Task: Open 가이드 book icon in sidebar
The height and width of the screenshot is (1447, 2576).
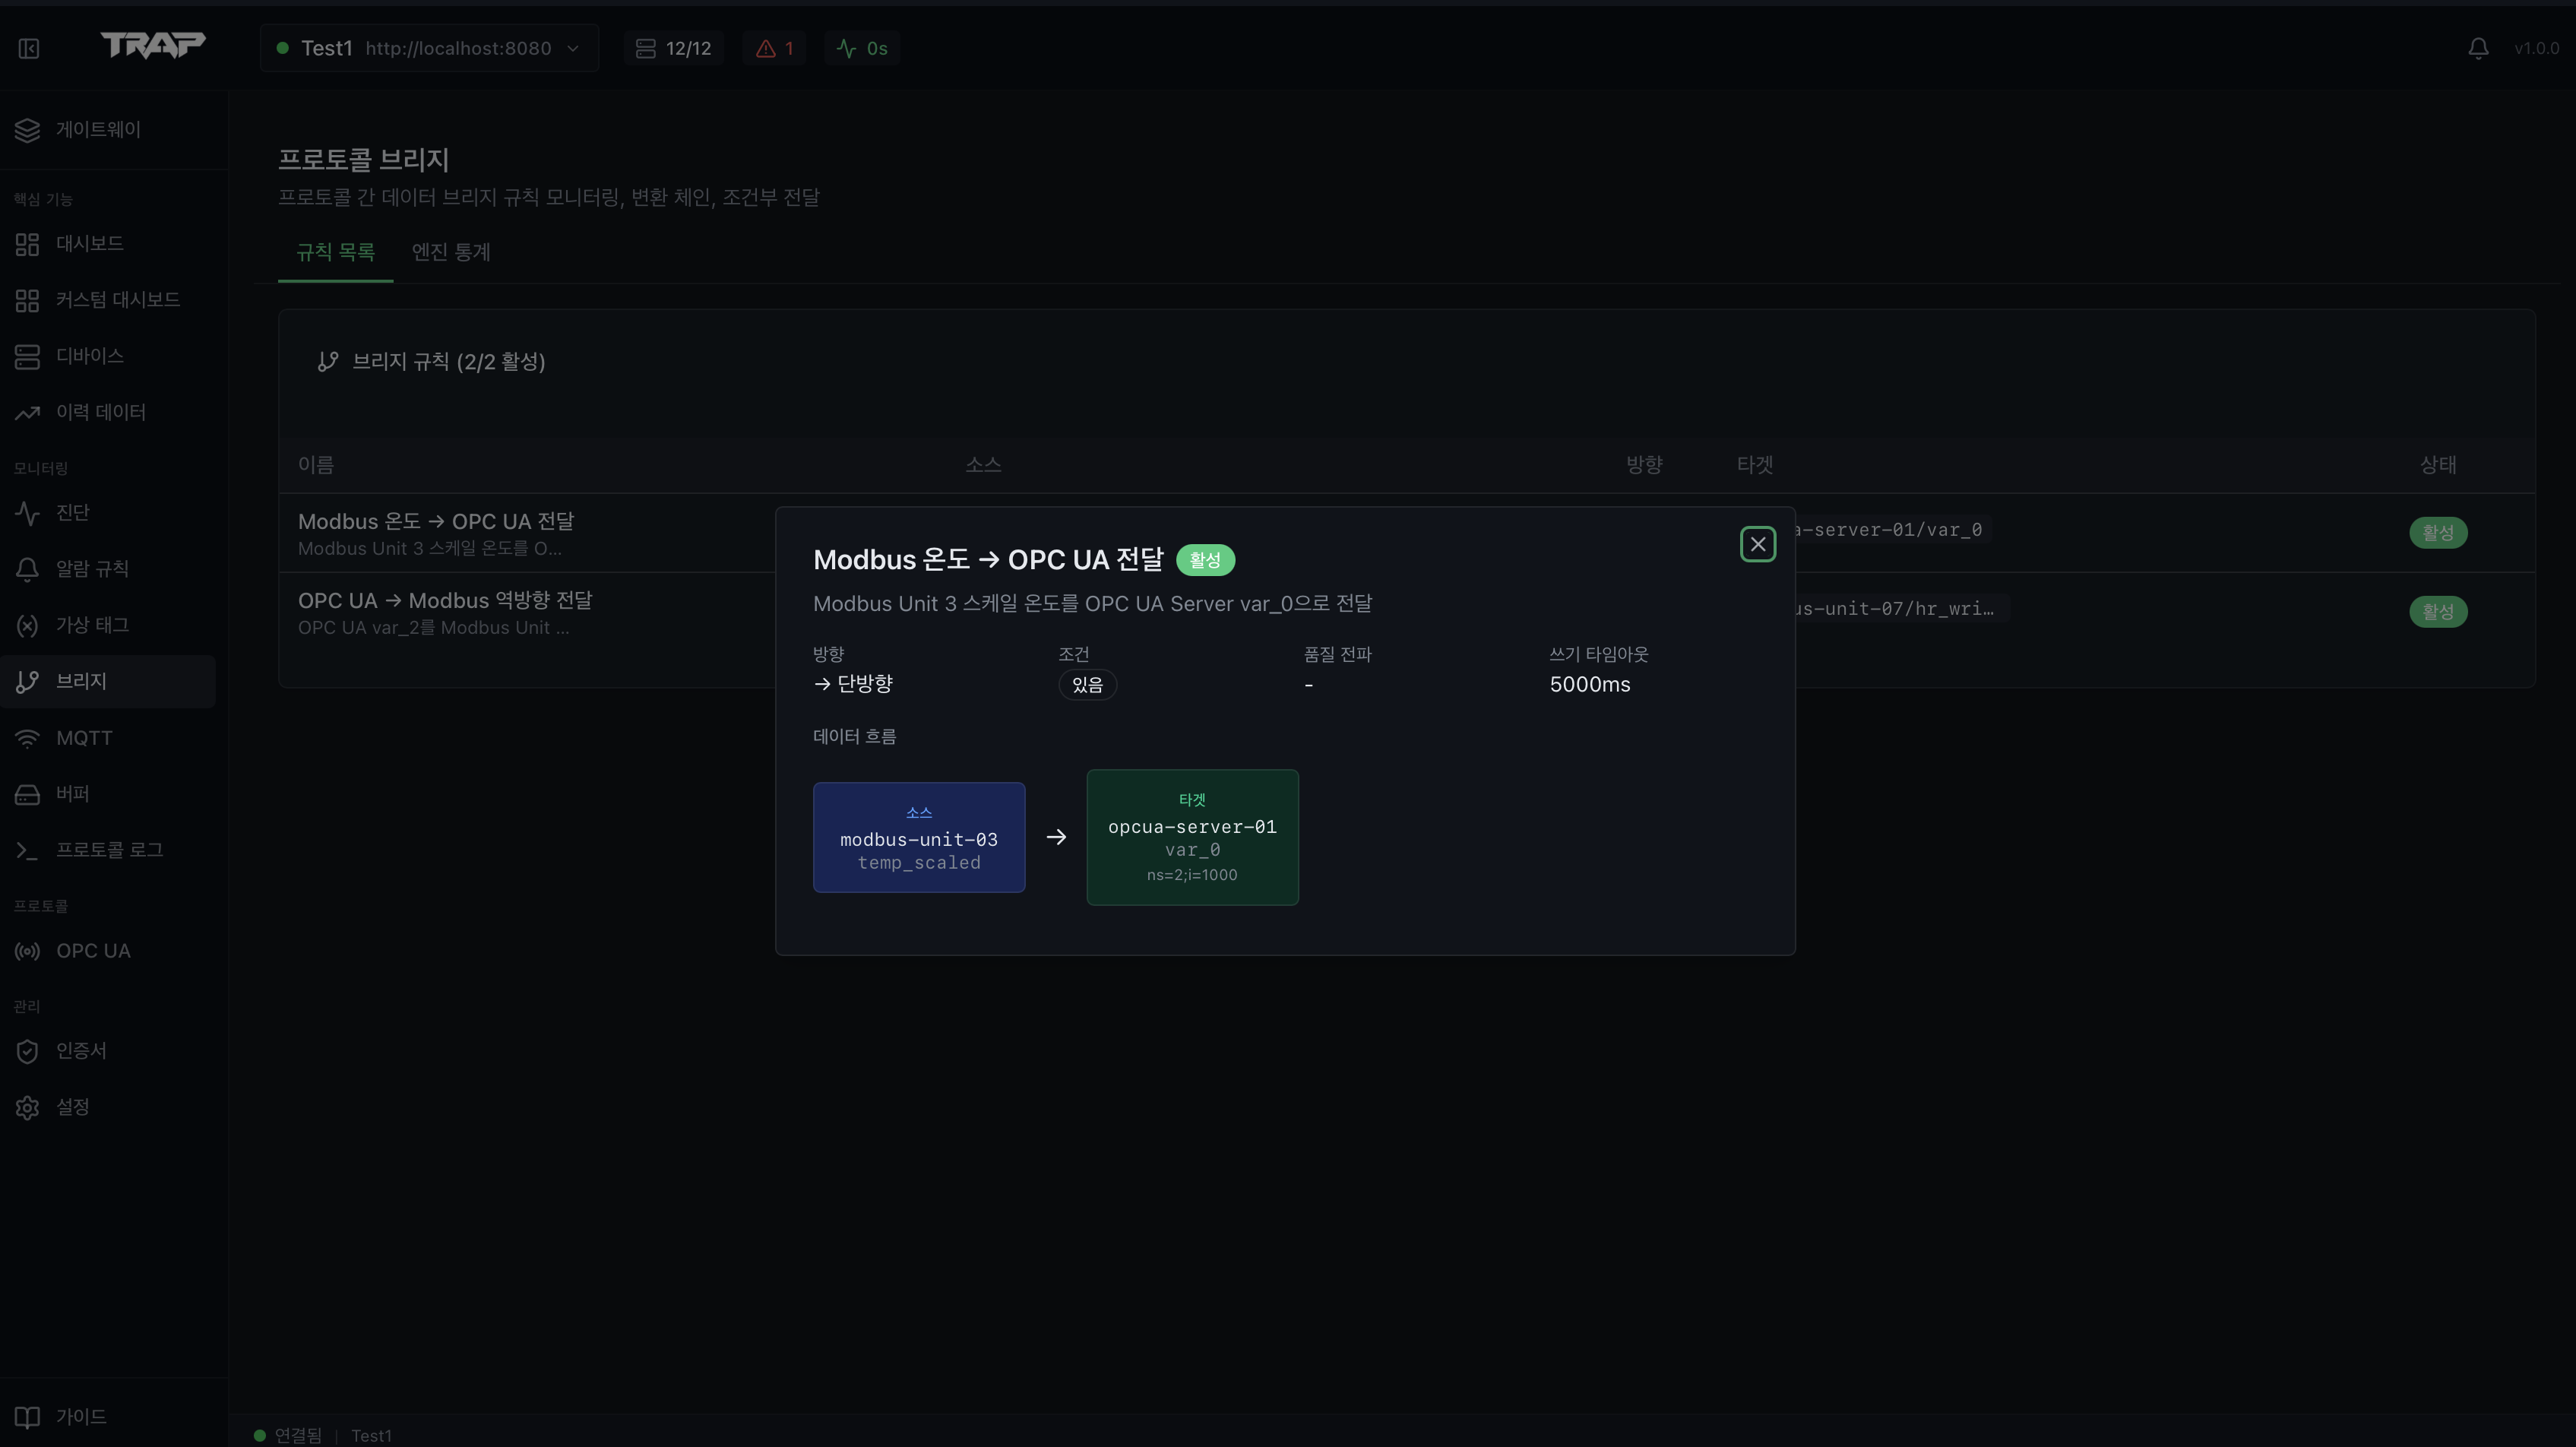Action: [x=28, y=1416]
